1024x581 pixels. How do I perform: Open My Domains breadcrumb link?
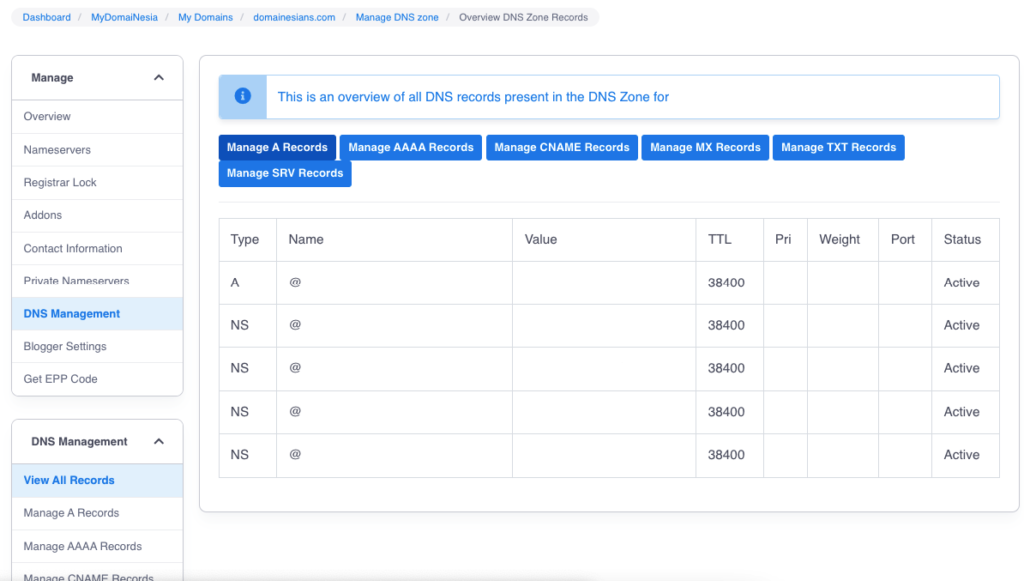coord(205,17)
